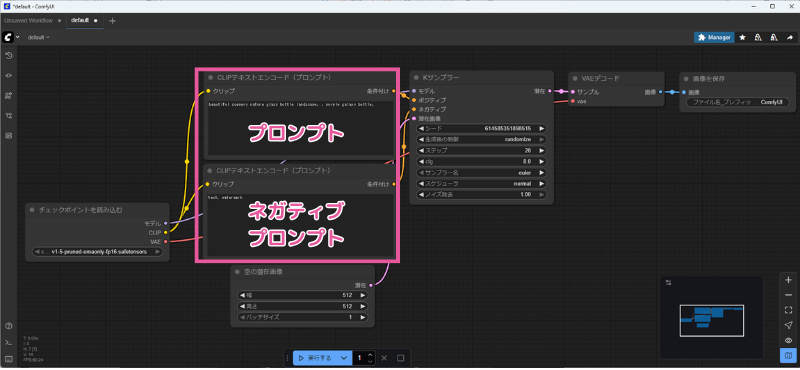Click the ComfyUI logo menu
Image resolution: width=800 pixels, height=370 pixels.
pos(8,37)
